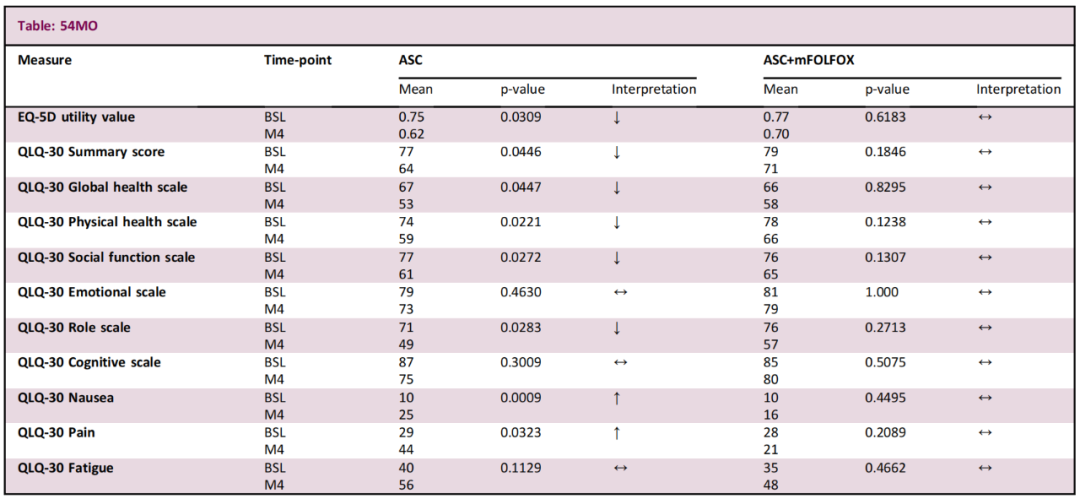The image size is (1080, 499).
Task: Click the up arrow in QLQ-30 Nausea row
Action: click(x=617, y=398)
